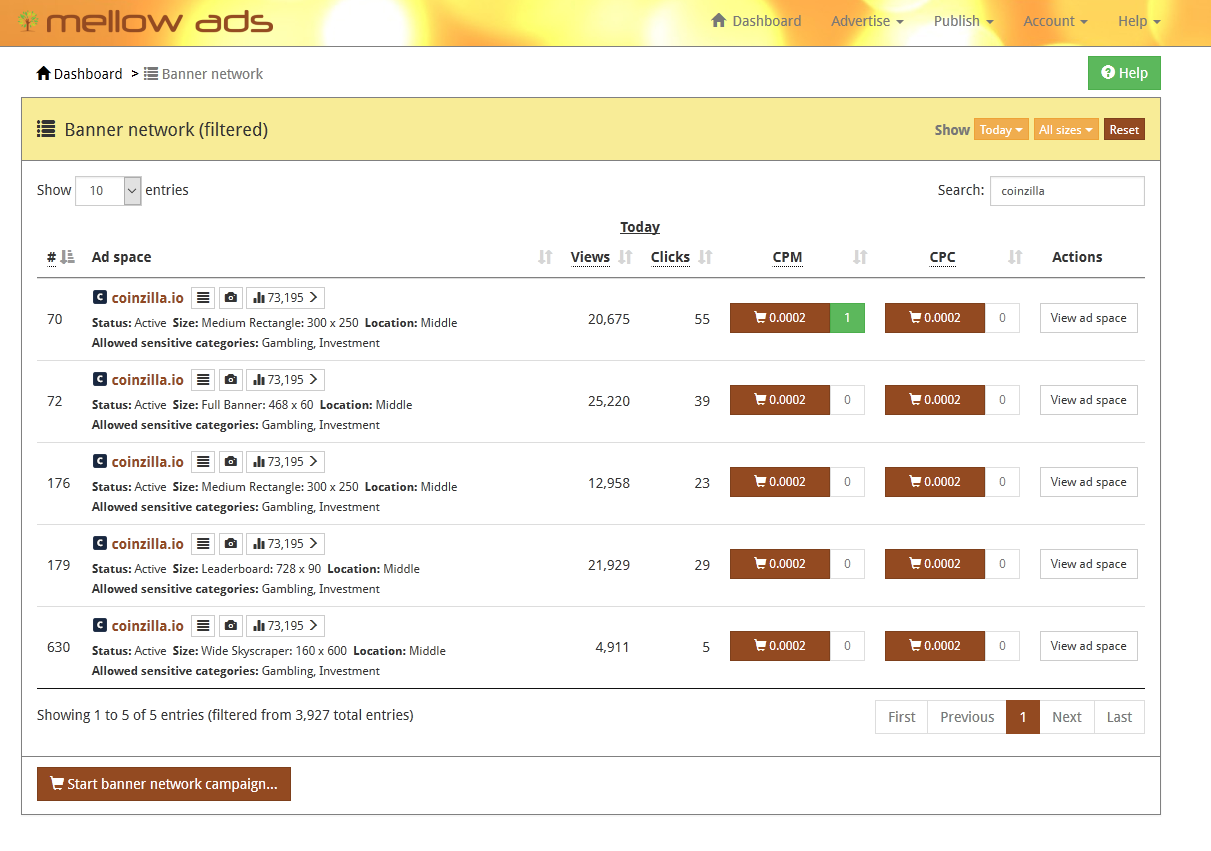1211x851 pixels.
Task: Sort by the Views column
Action: [x=601, y=257]
